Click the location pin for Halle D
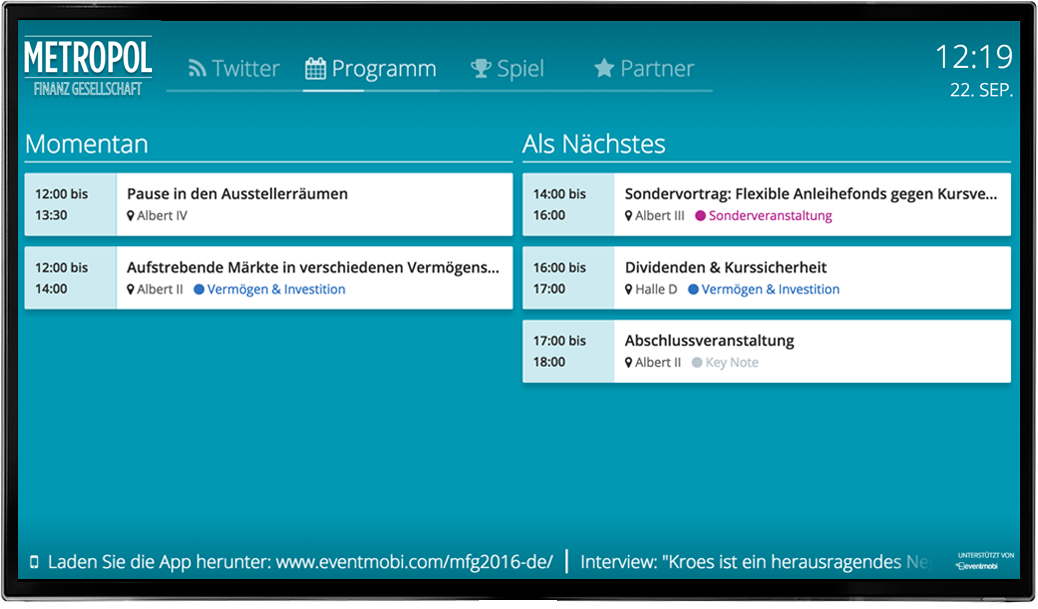The height and width of the screenshot is (609, 1038). click(628, 288)
